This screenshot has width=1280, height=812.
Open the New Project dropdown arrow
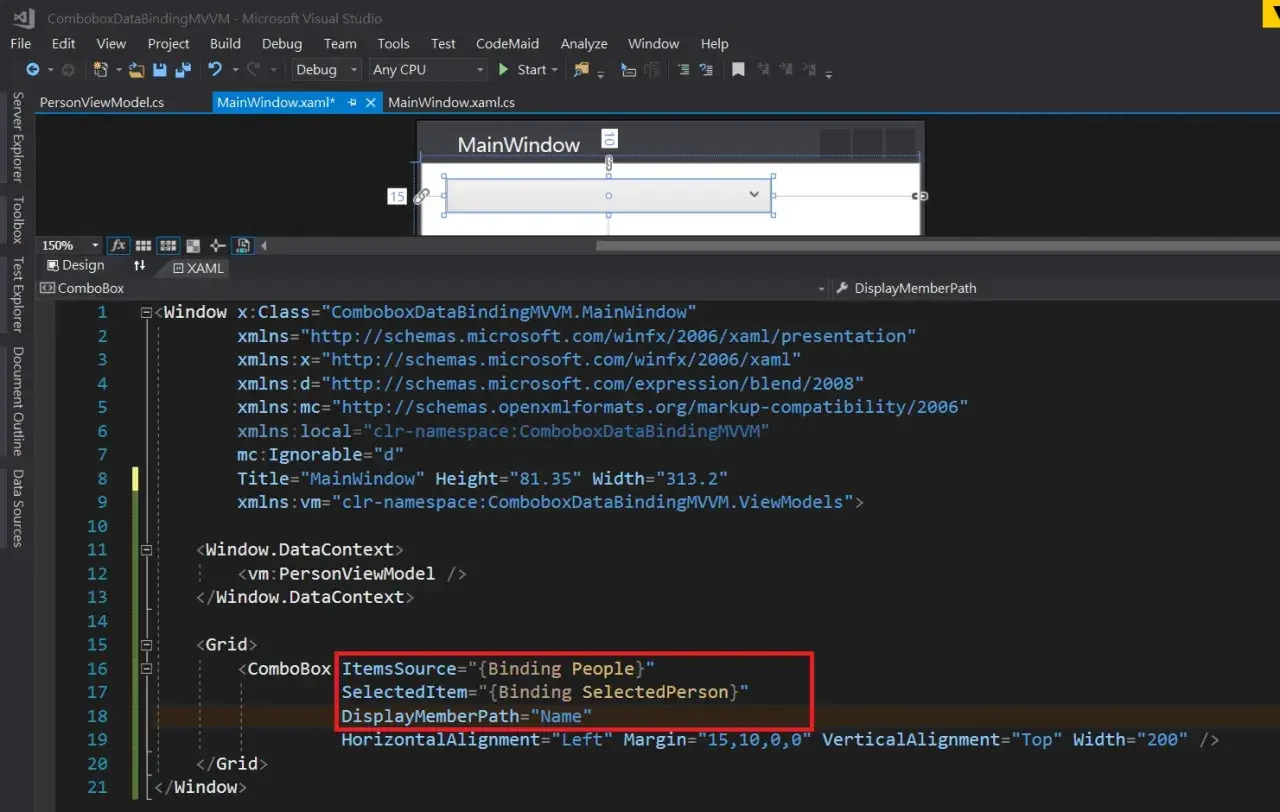point(119,70)
